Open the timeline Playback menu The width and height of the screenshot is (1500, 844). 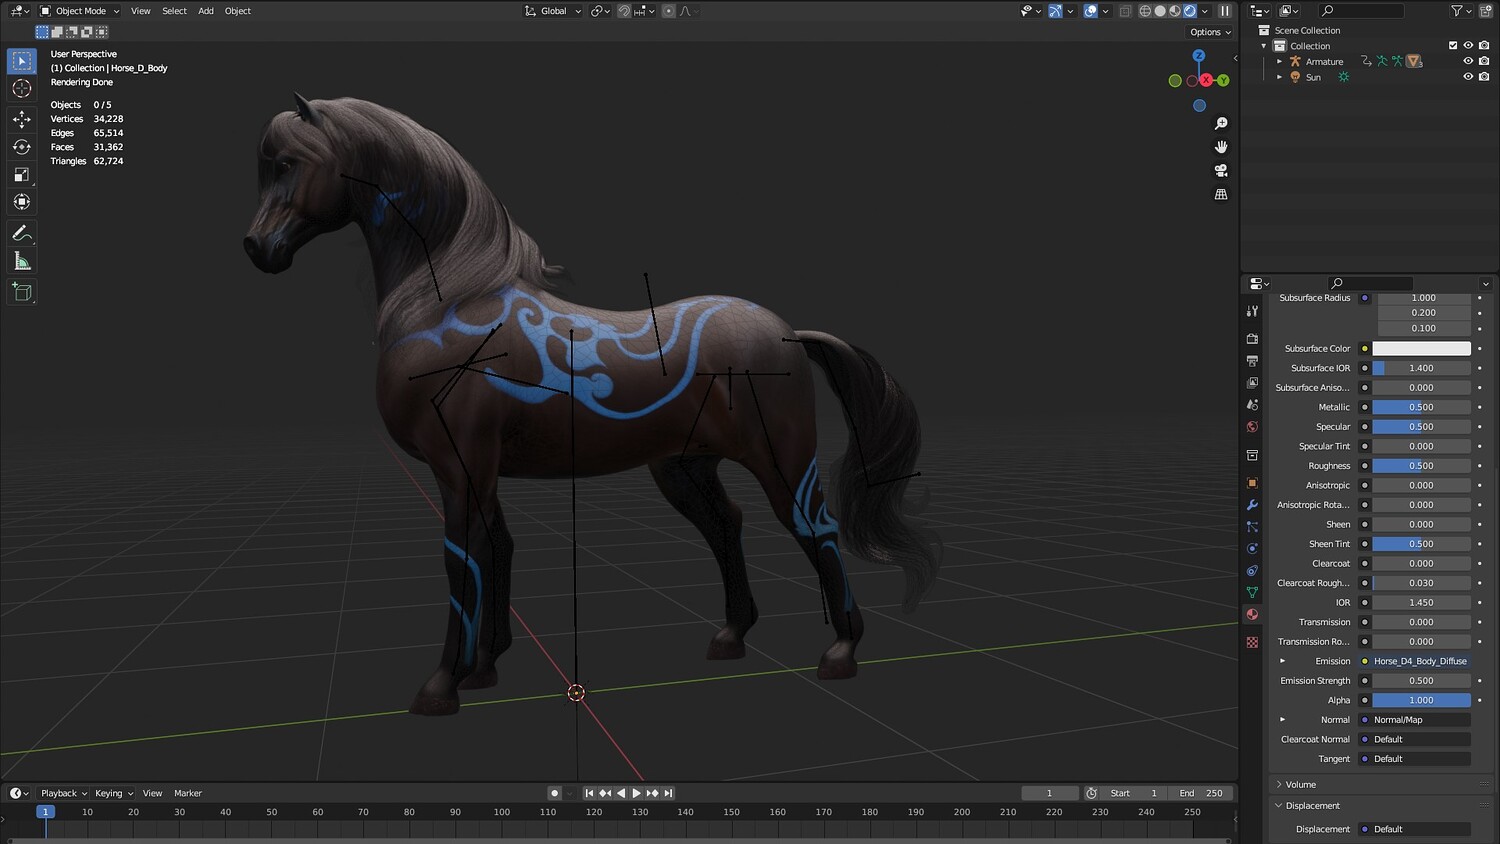coord(64,793)
